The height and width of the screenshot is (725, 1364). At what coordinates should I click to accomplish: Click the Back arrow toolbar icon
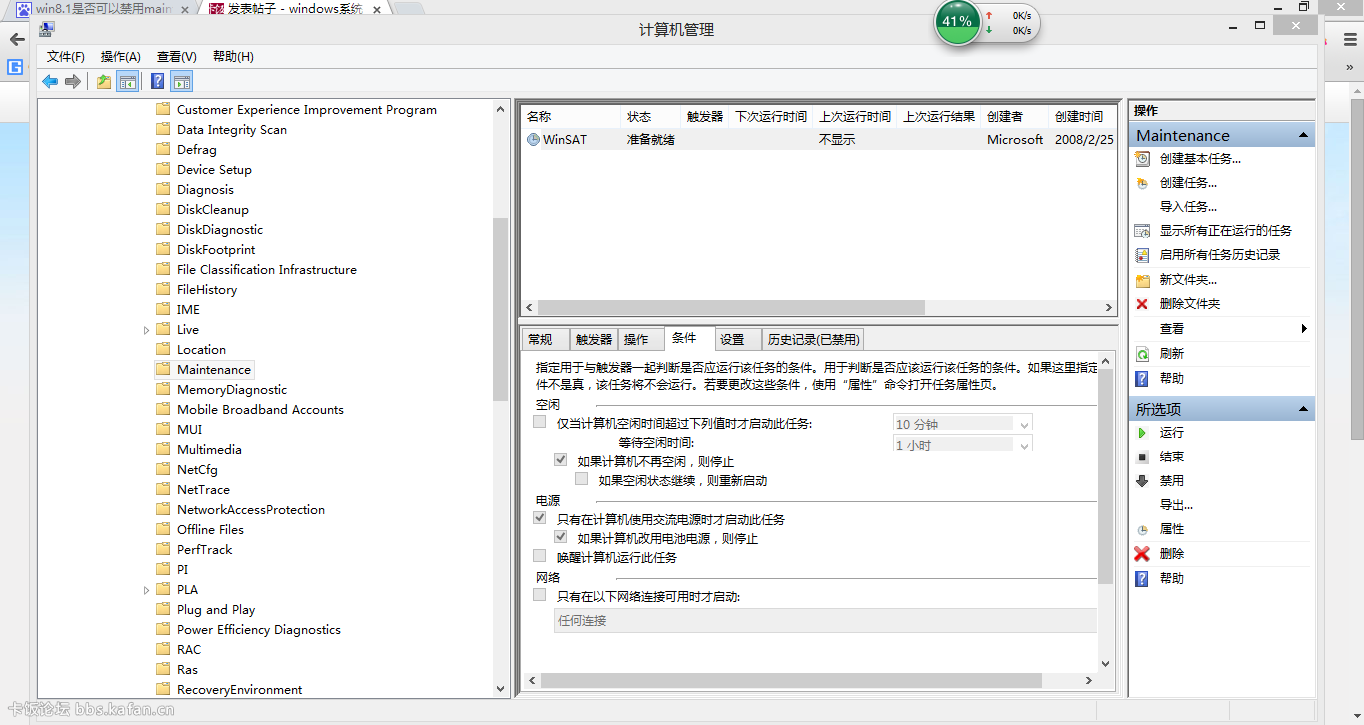point(49,82)
